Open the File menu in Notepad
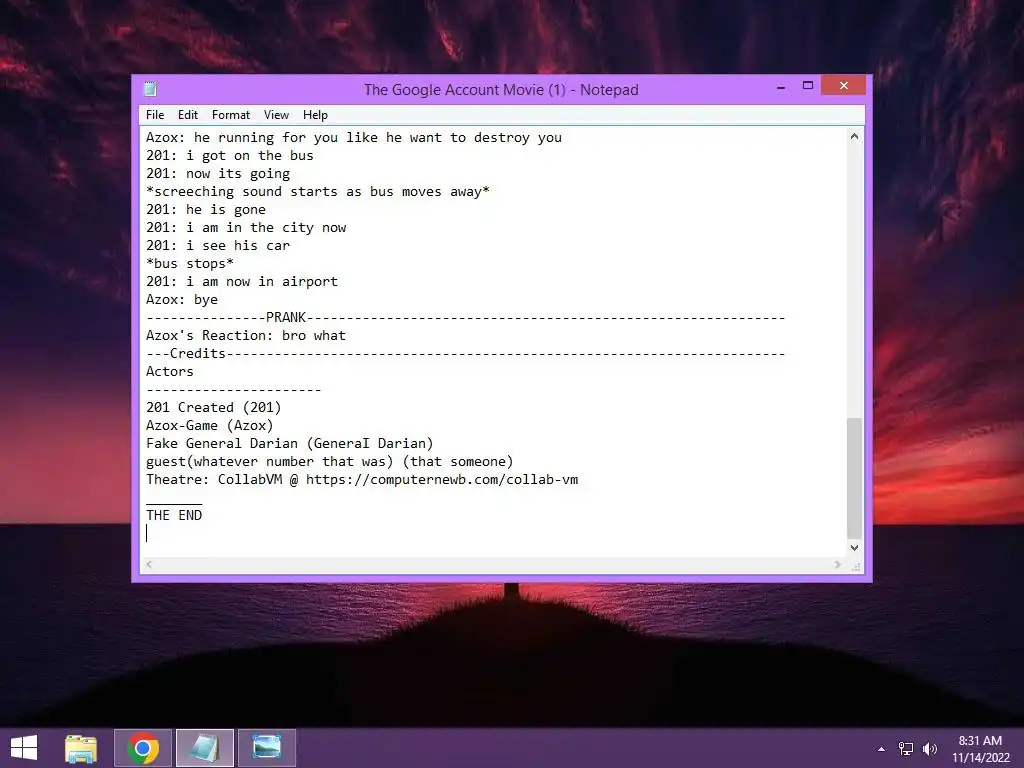The width and height of the screenshot is (1024, 768). click(x=155, y=115)
